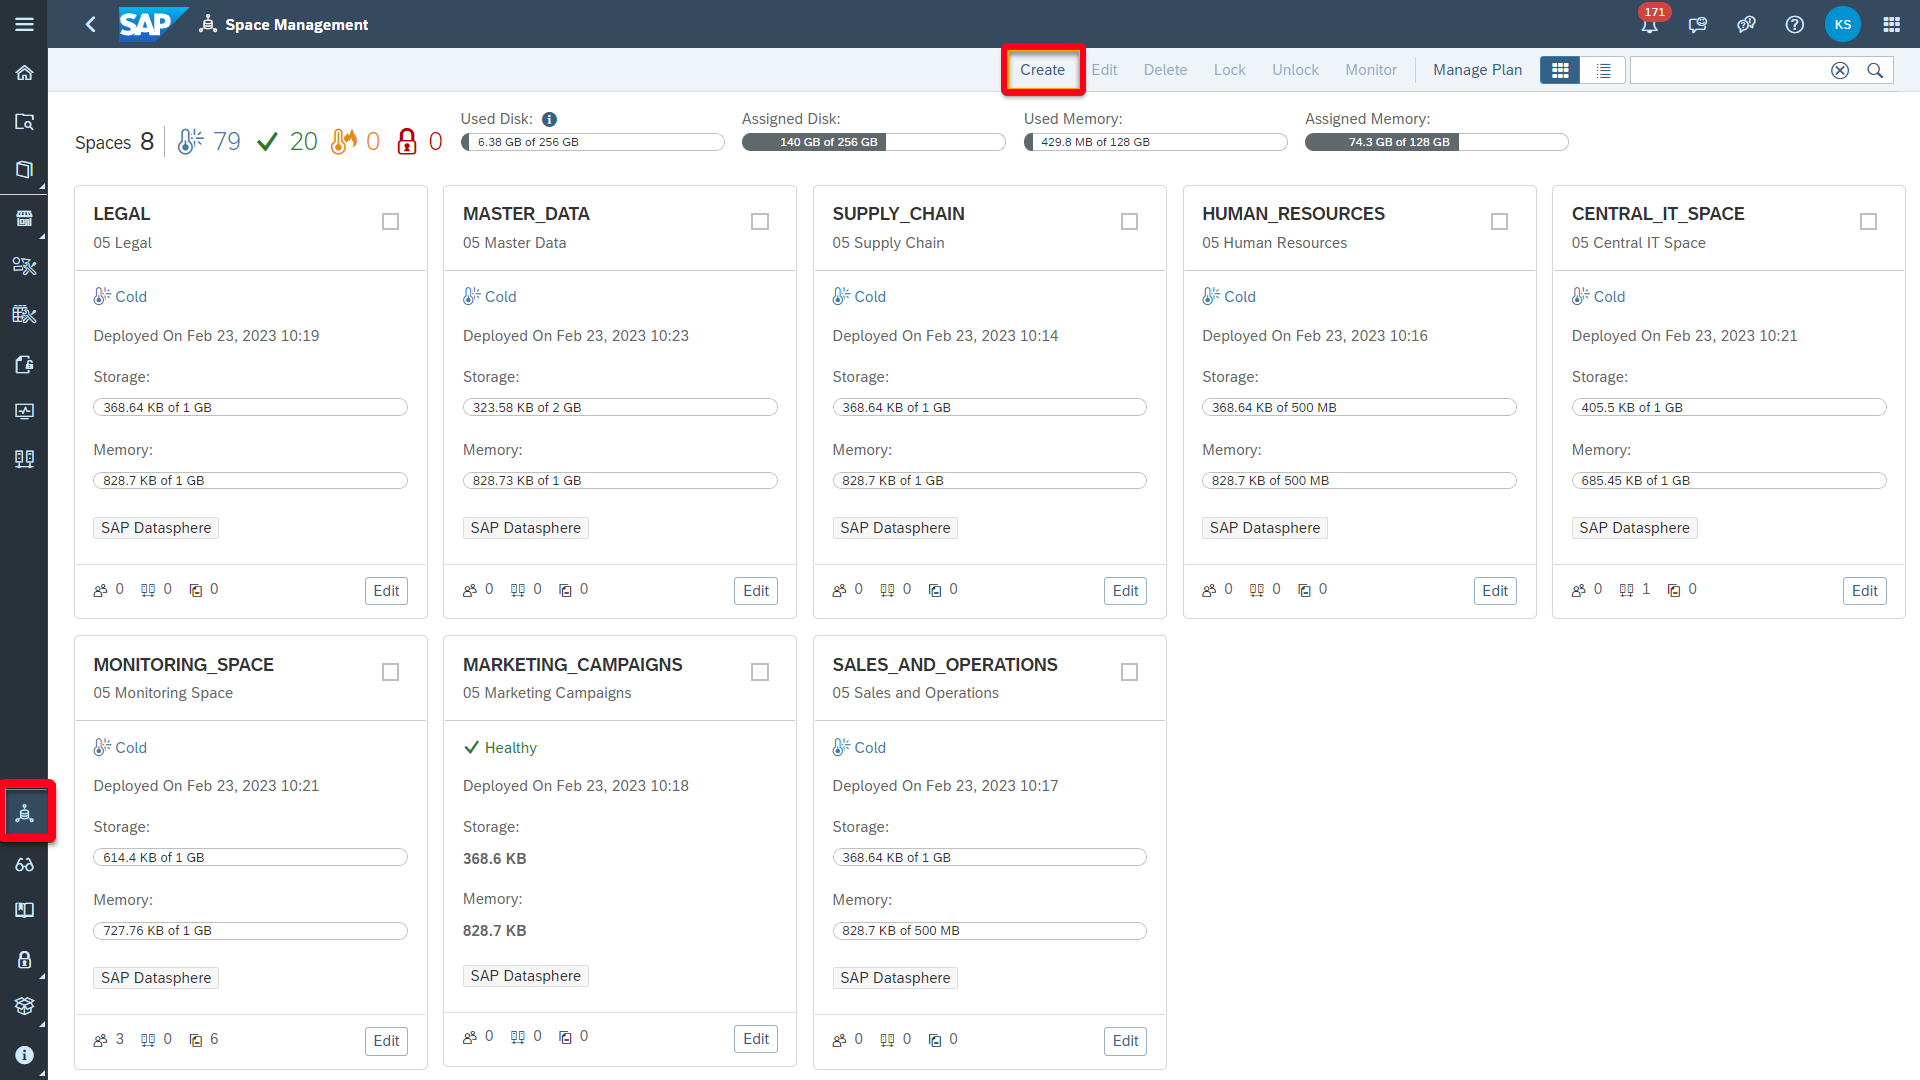Open the Repository Explorer icon in sidebar
This screenshot has width=1920, height=1080.
[25, 121]
